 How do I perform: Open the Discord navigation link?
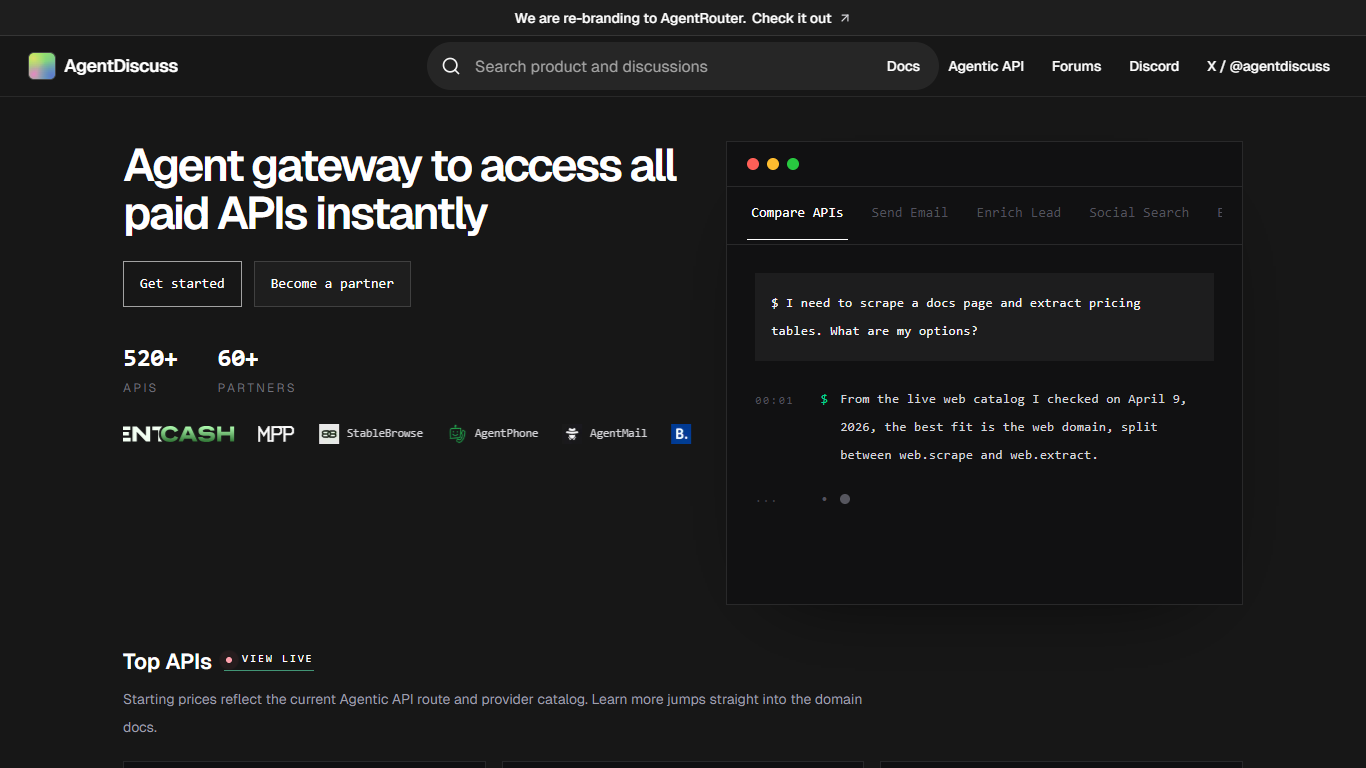pyautogui.click(x=1154, y=66)
